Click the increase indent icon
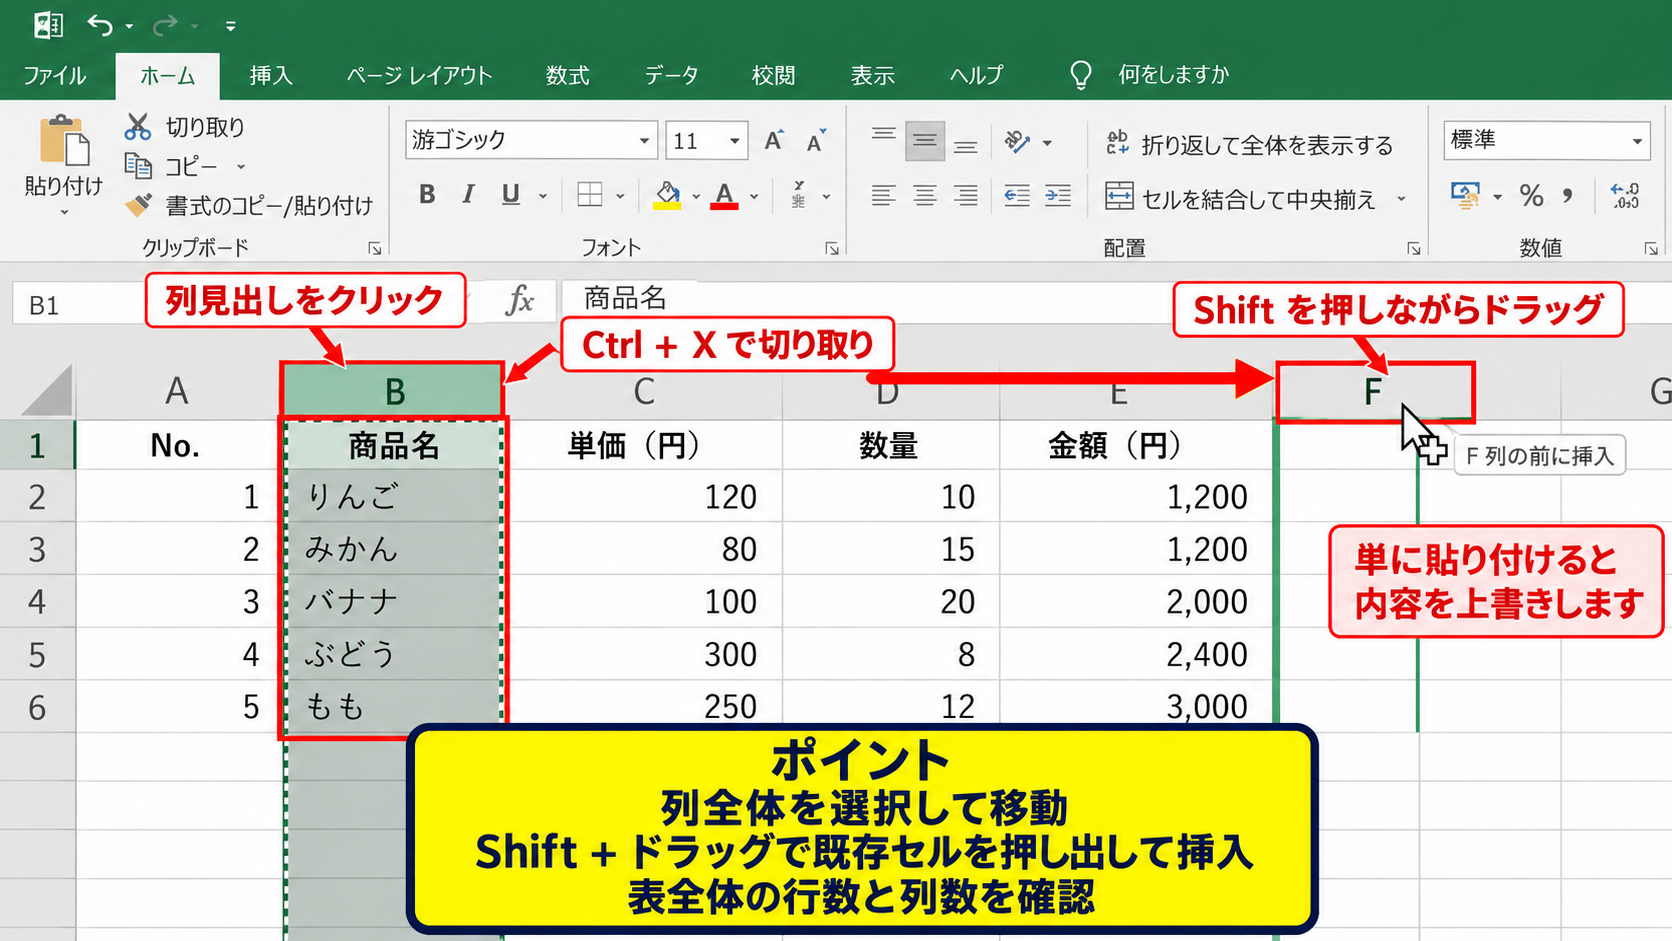 (1058, 196)
